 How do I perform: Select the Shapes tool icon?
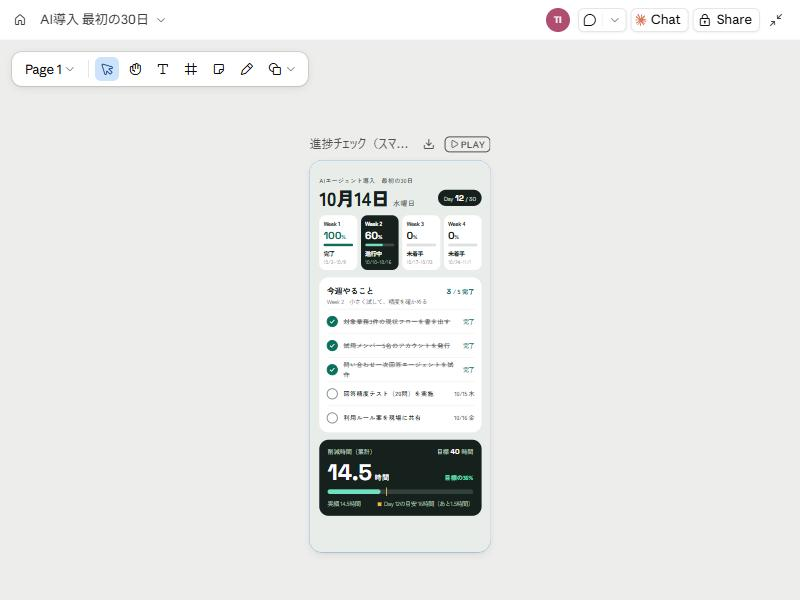coord(274,69)
